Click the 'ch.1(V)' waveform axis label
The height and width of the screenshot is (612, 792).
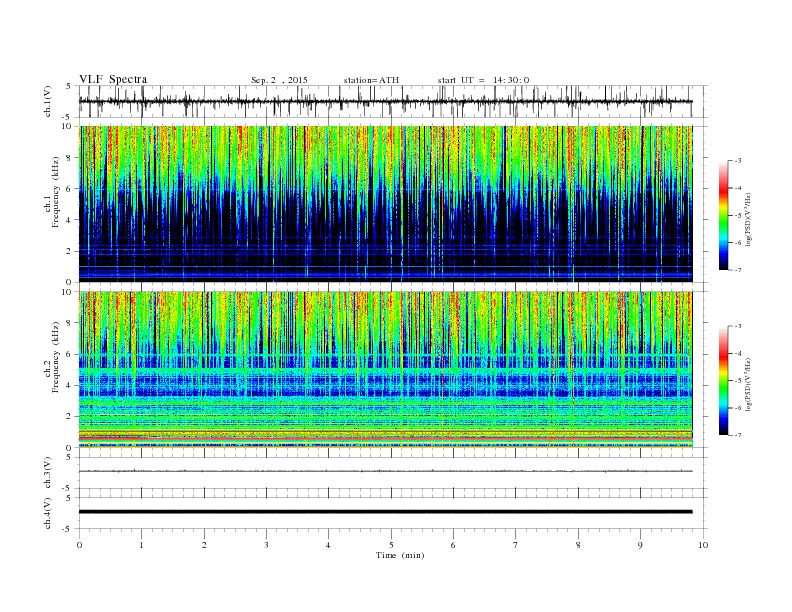click(x=48, y=101)
